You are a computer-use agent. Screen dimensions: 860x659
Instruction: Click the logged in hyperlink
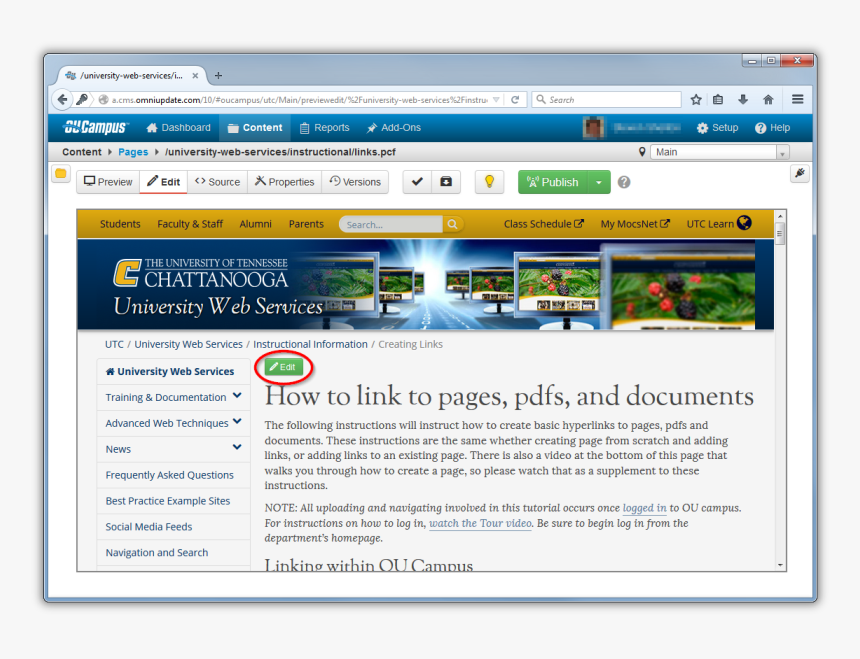click(x=644, y=508)
